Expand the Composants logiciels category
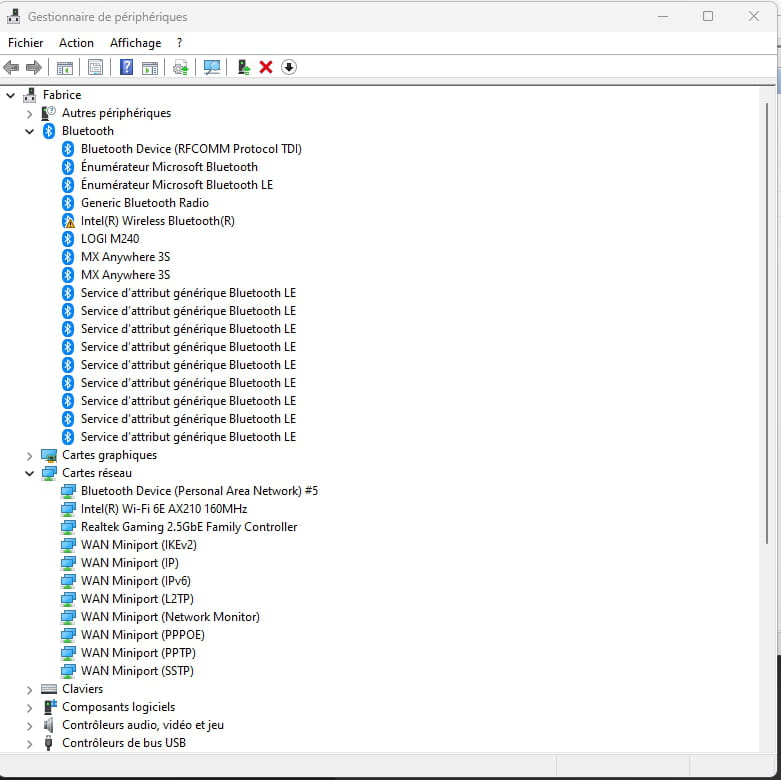 29,708
